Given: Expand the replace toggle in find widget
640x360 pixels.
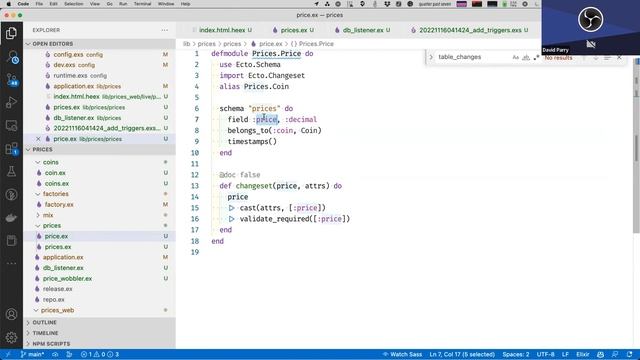Looking at the screenshot, I should pyautogui.click(x=431, y=57).
